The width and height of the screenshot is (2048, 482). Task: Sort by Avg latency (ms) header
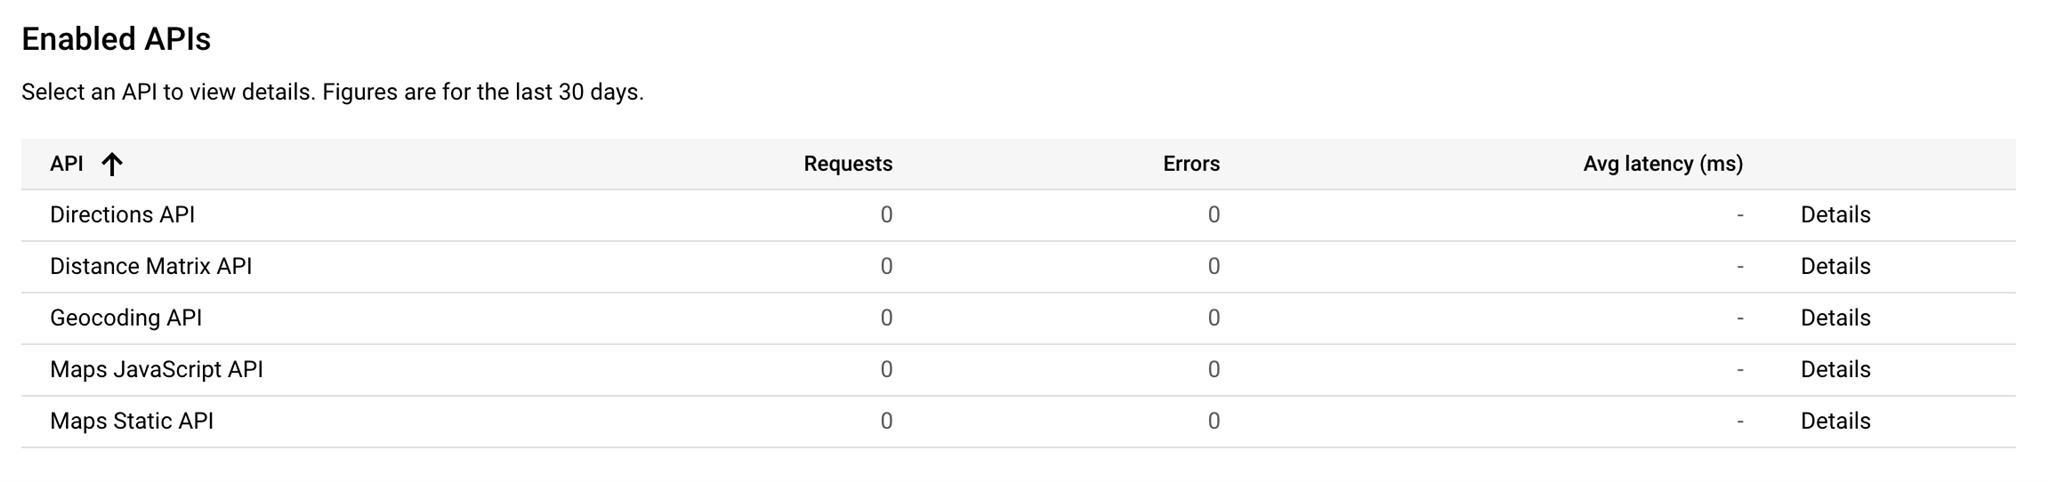pyautogui.click(x=1663, y=164)
